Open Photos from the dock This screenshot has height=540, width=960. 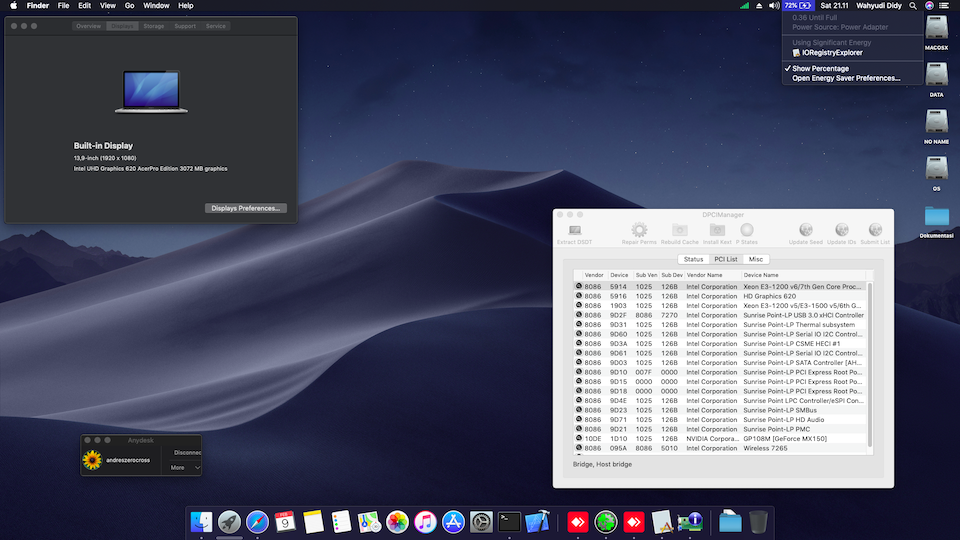[x=397, y=522]
